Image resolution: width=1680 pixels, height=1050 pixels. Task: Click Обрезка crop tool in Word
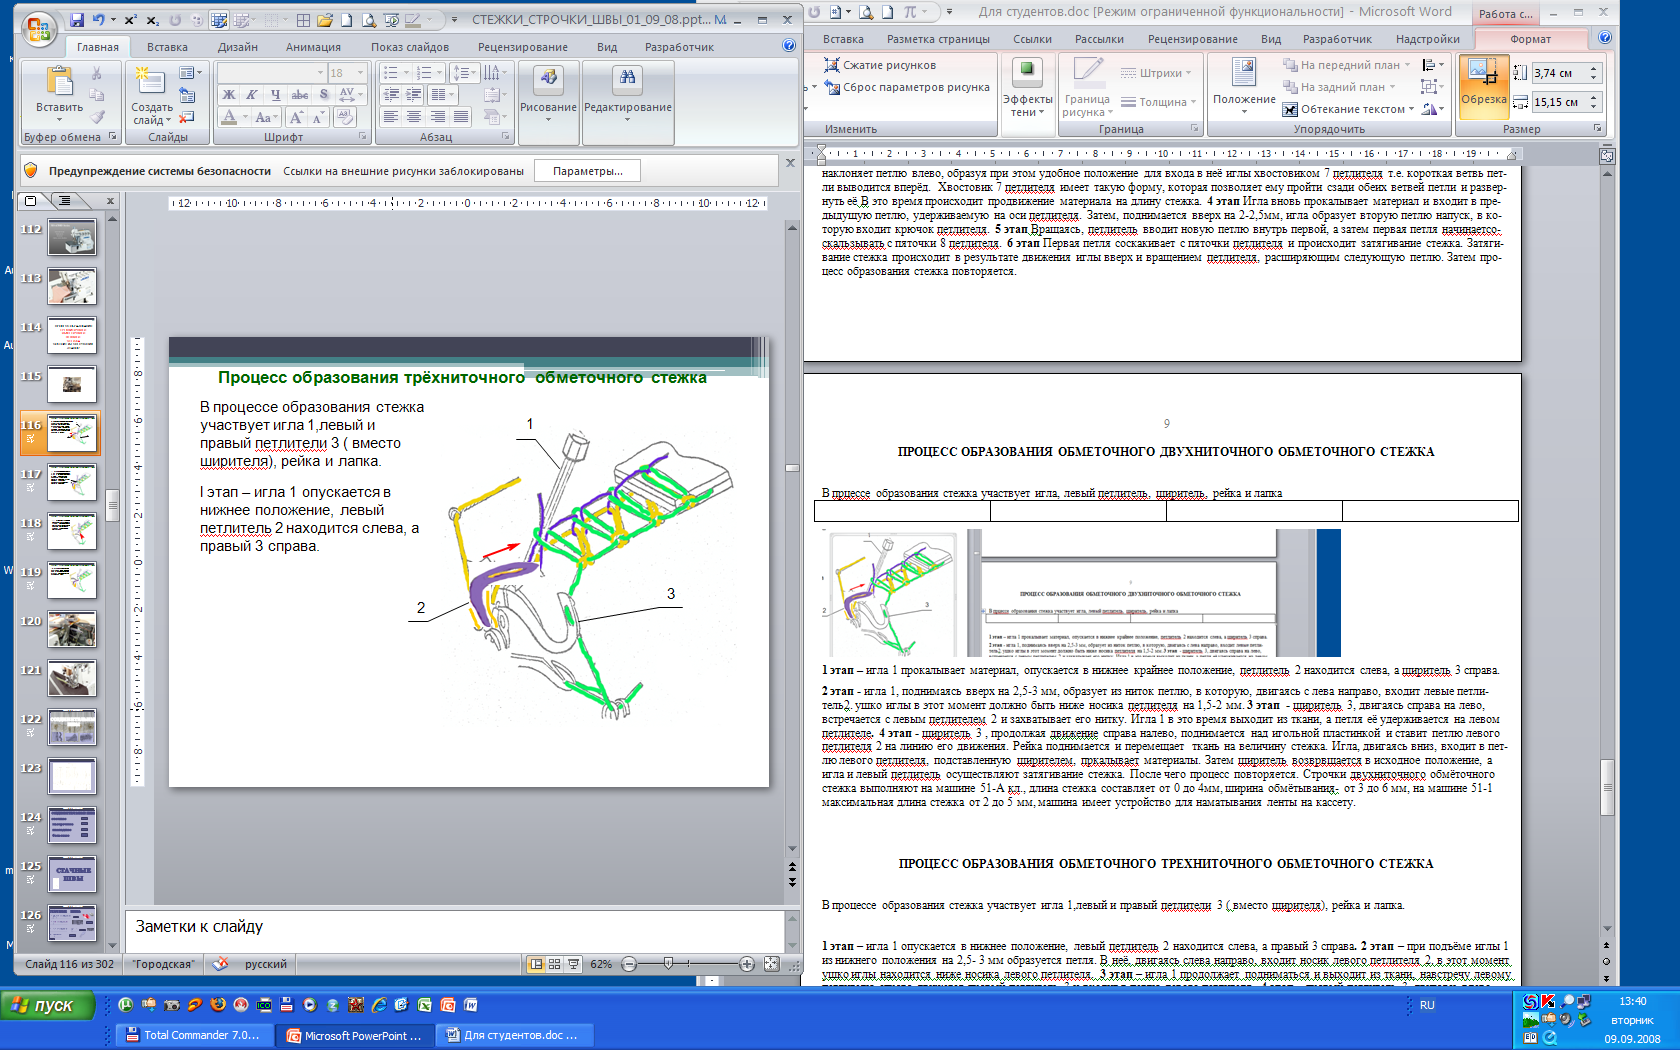pyautogui.click(x=1483, y=86)
